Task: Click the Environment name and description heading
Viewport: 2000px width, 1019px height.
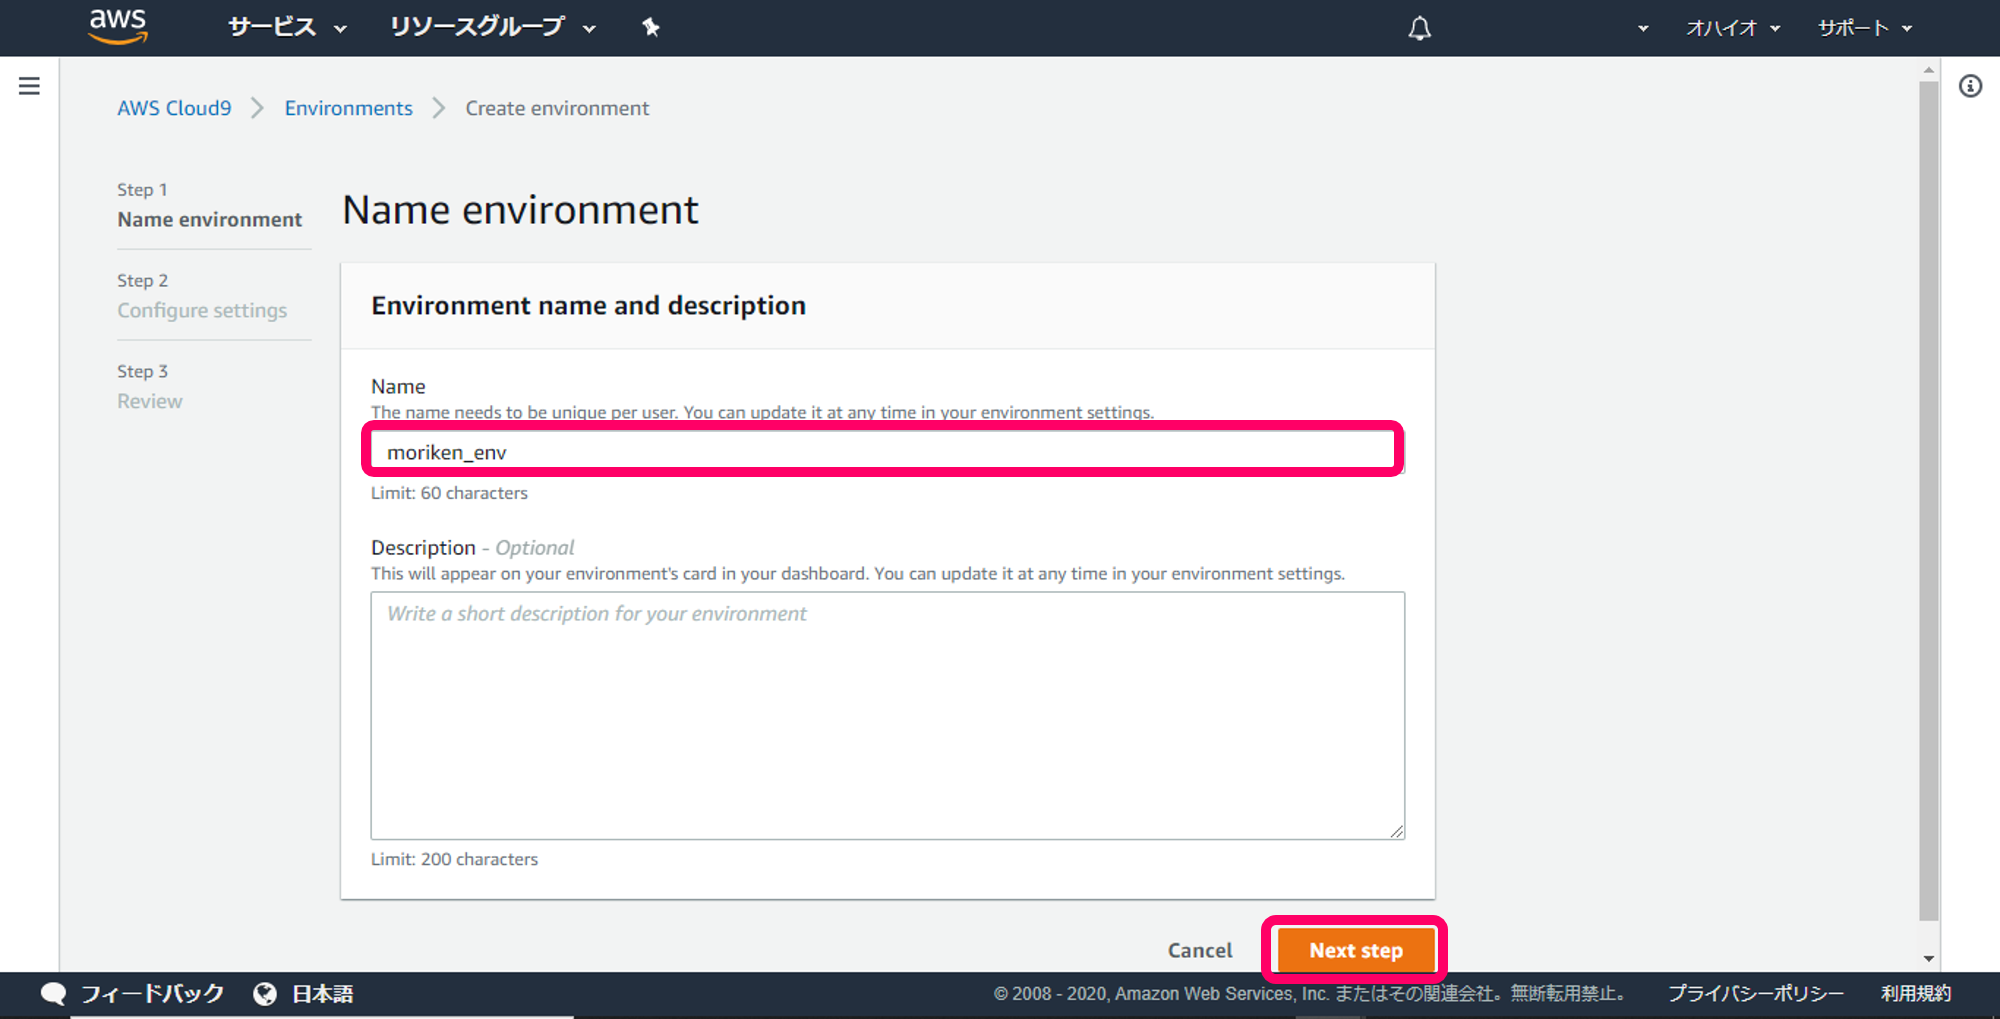Action: pos(588,305)
